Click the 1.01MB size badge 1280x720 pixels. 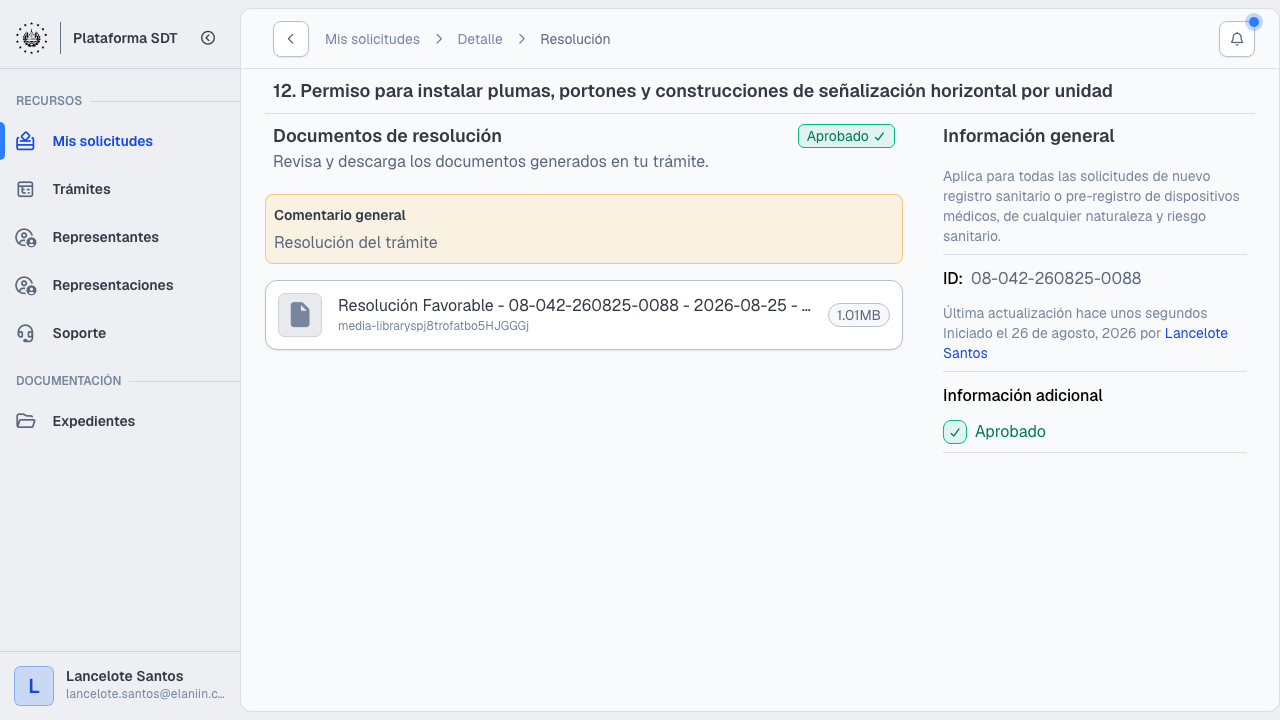[x=859, y=315]
